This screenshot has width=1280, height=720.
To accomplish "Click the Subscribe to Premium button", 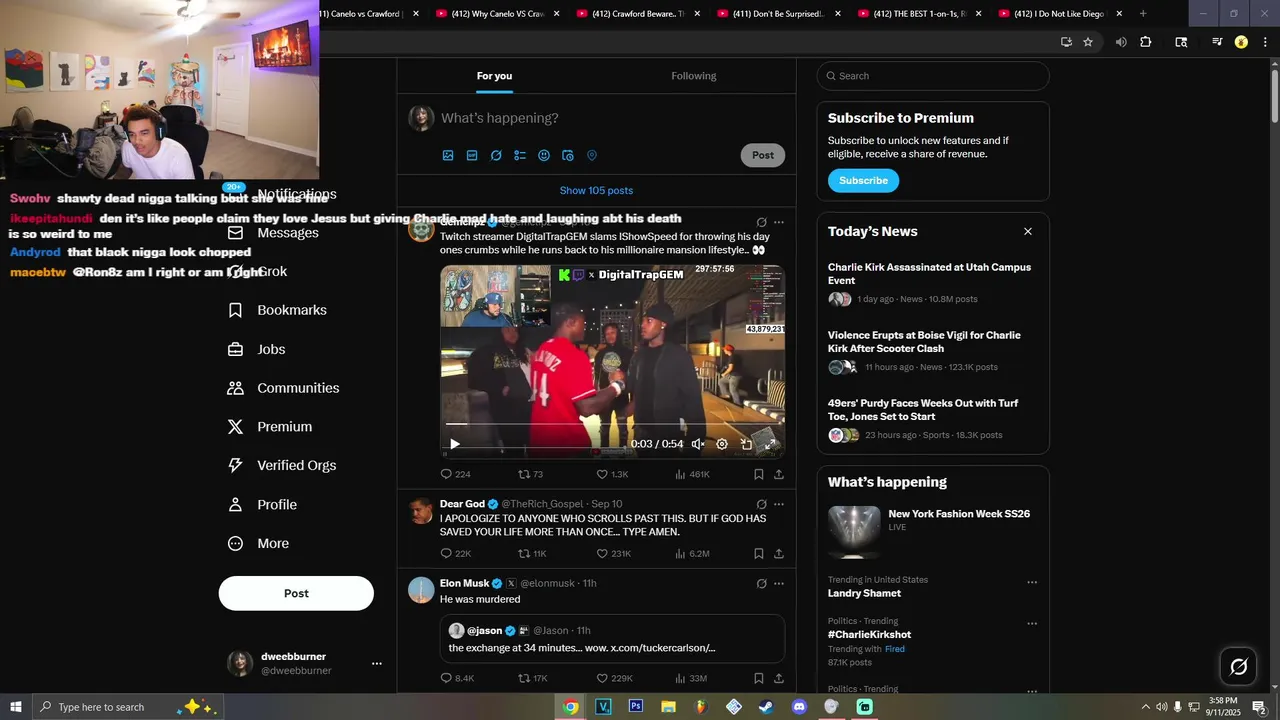I will pos(863,181).
